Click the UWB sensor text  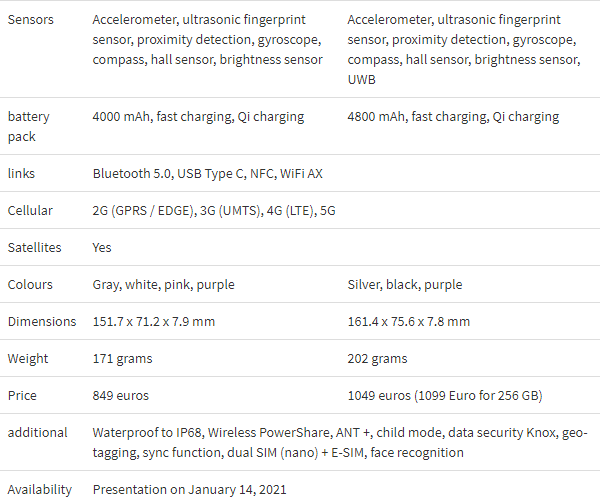click(362, 80)
